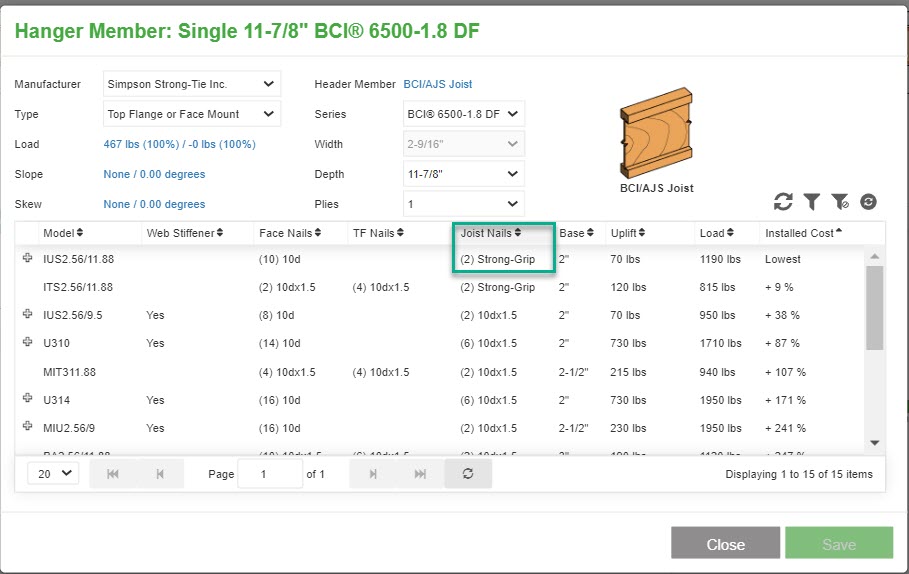Sort by Load column header
The image size is (909, 574).
(717, 233)
